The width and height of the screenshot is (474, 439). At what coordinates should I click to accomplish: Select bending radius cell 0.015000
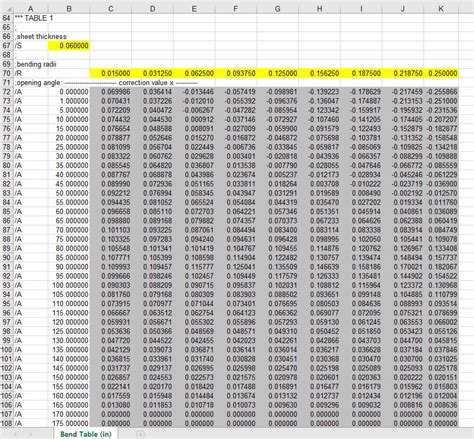click(111, 73)
